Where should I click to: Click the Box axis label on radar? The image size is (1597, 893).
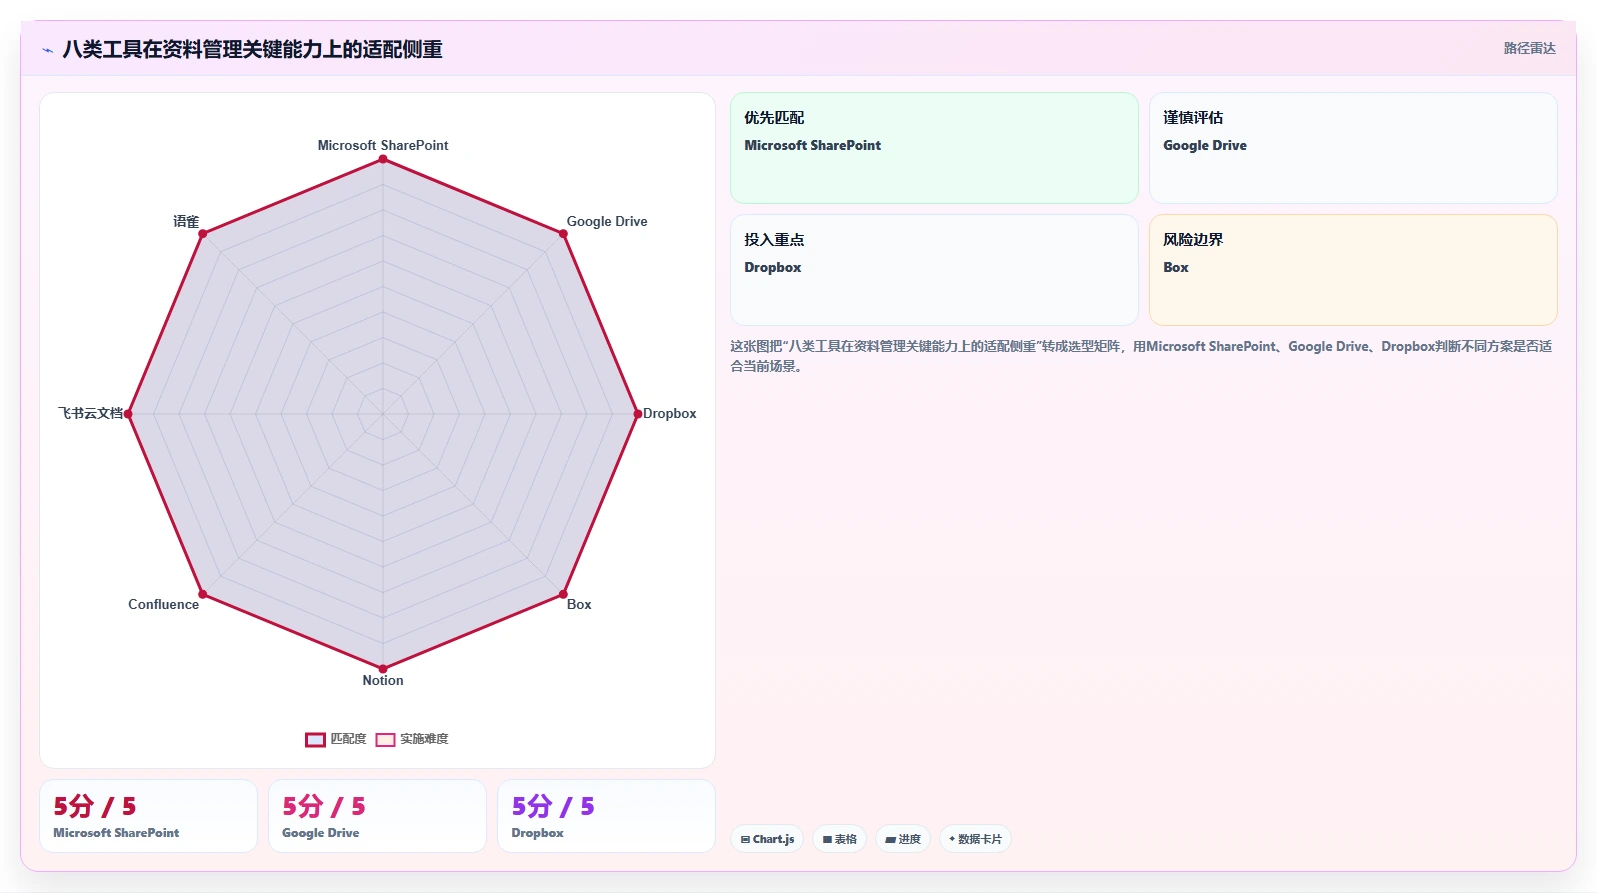(579, 604)
